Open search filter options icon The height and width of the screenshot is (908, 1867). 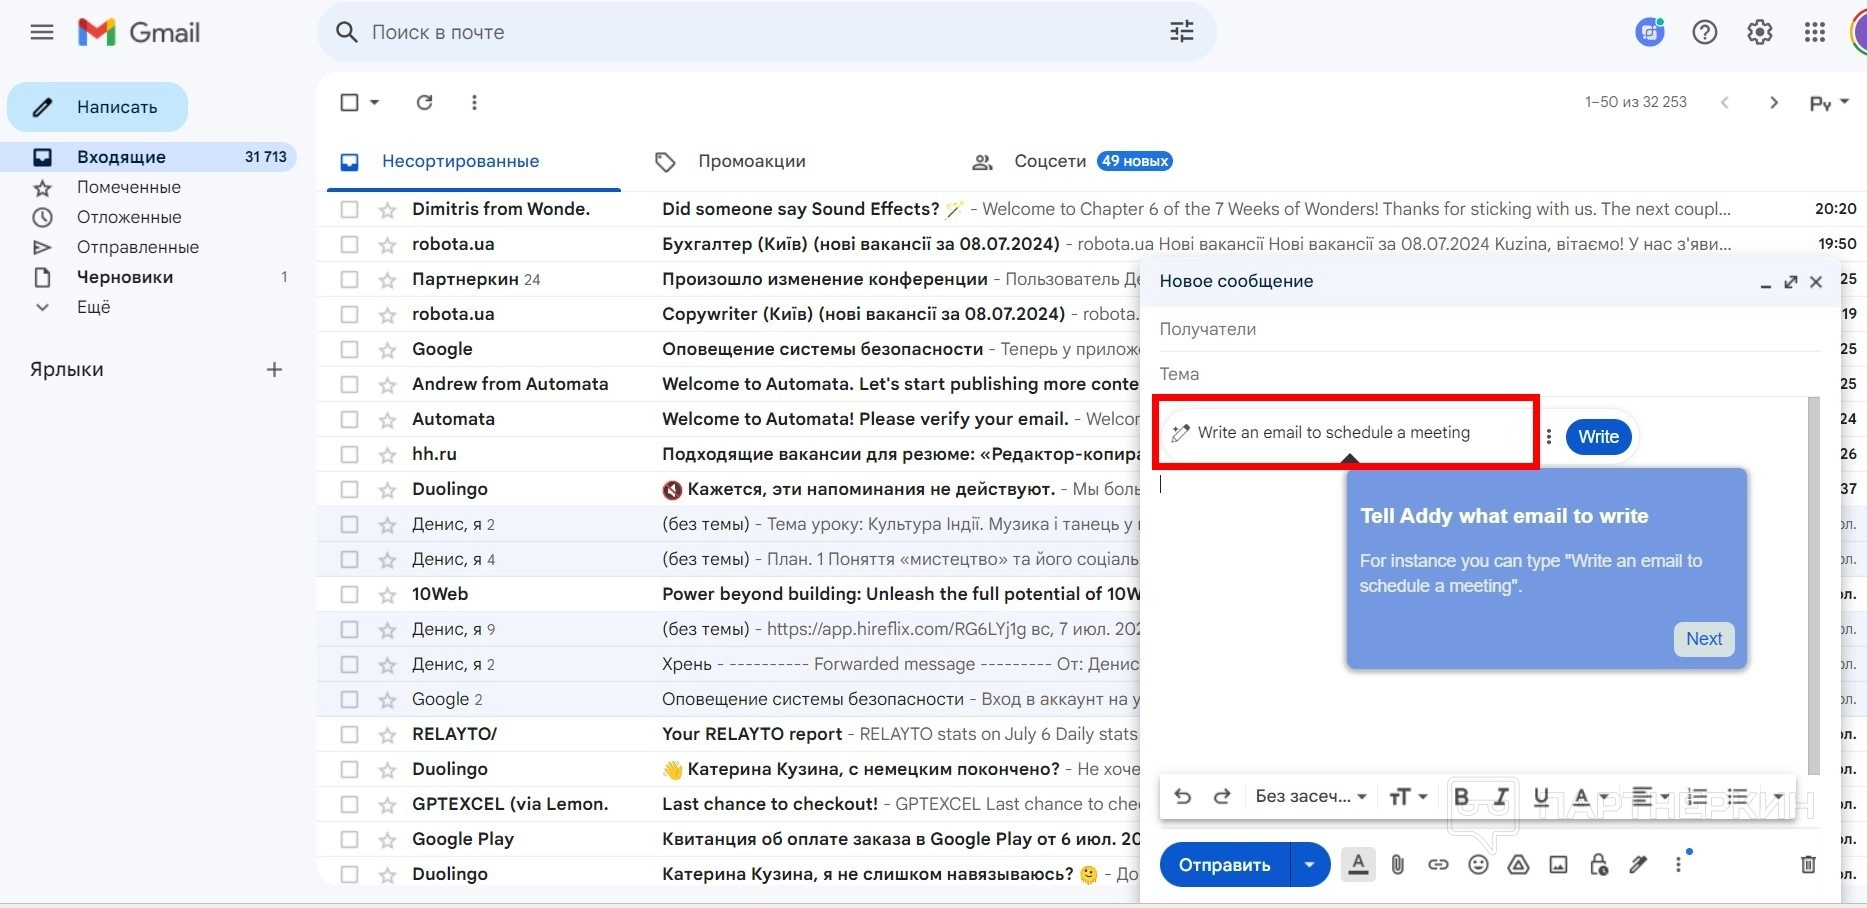1181,32
